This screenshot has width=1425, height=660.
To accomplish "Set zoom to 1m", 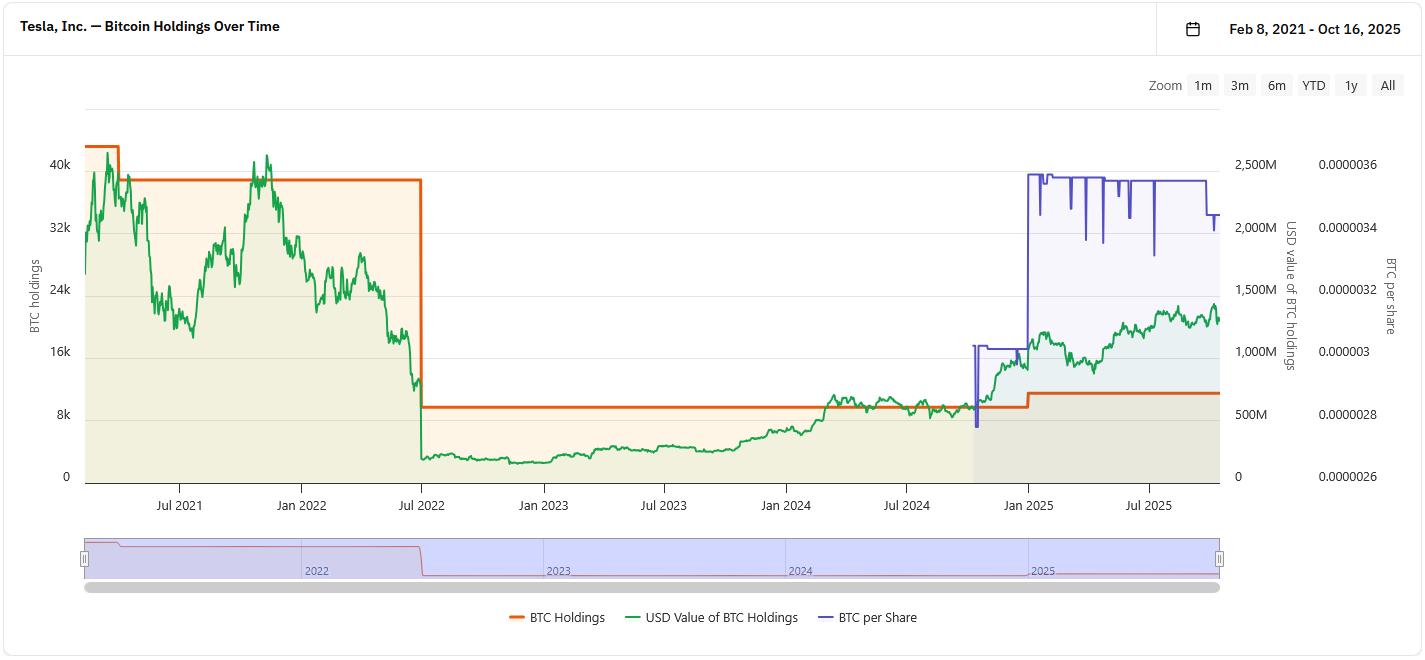I will [1203, 86].
